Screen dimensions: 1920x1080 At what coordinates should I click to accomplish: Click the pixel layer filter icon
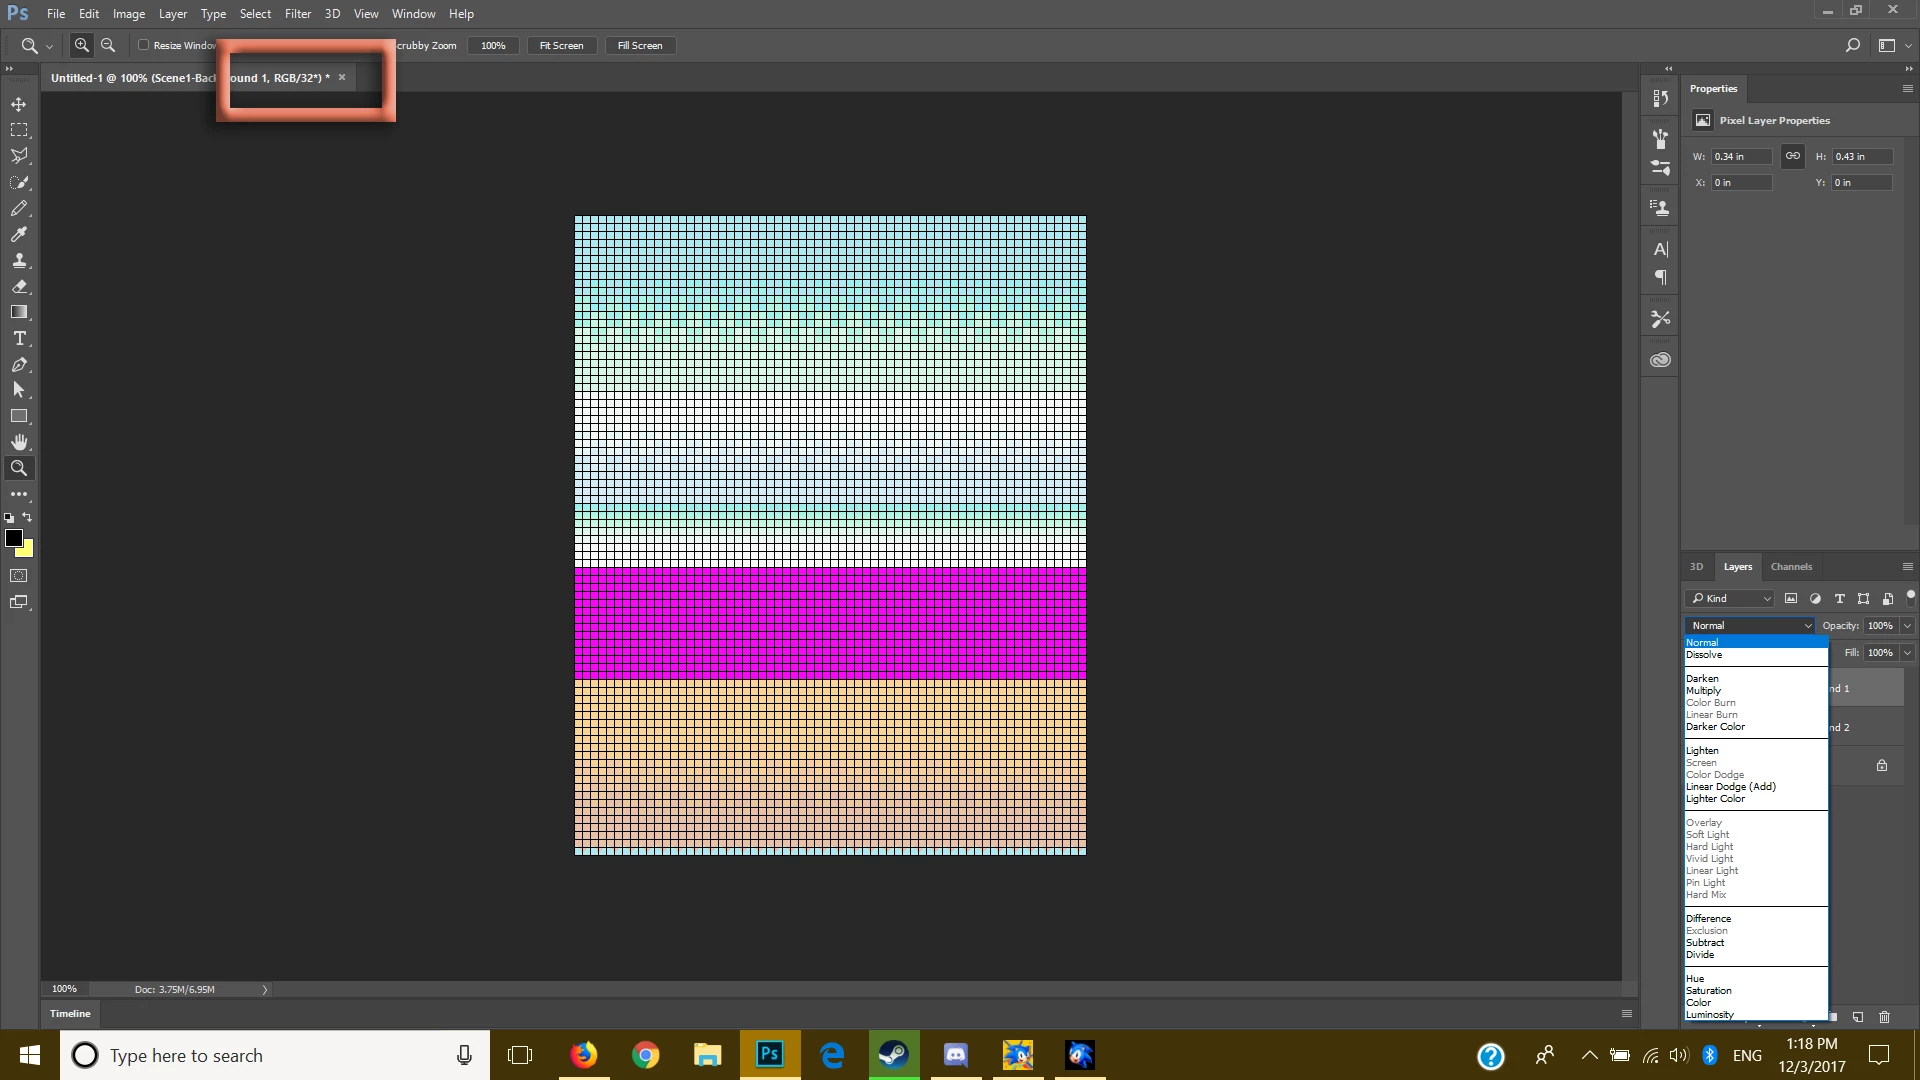coord(1791,598)
